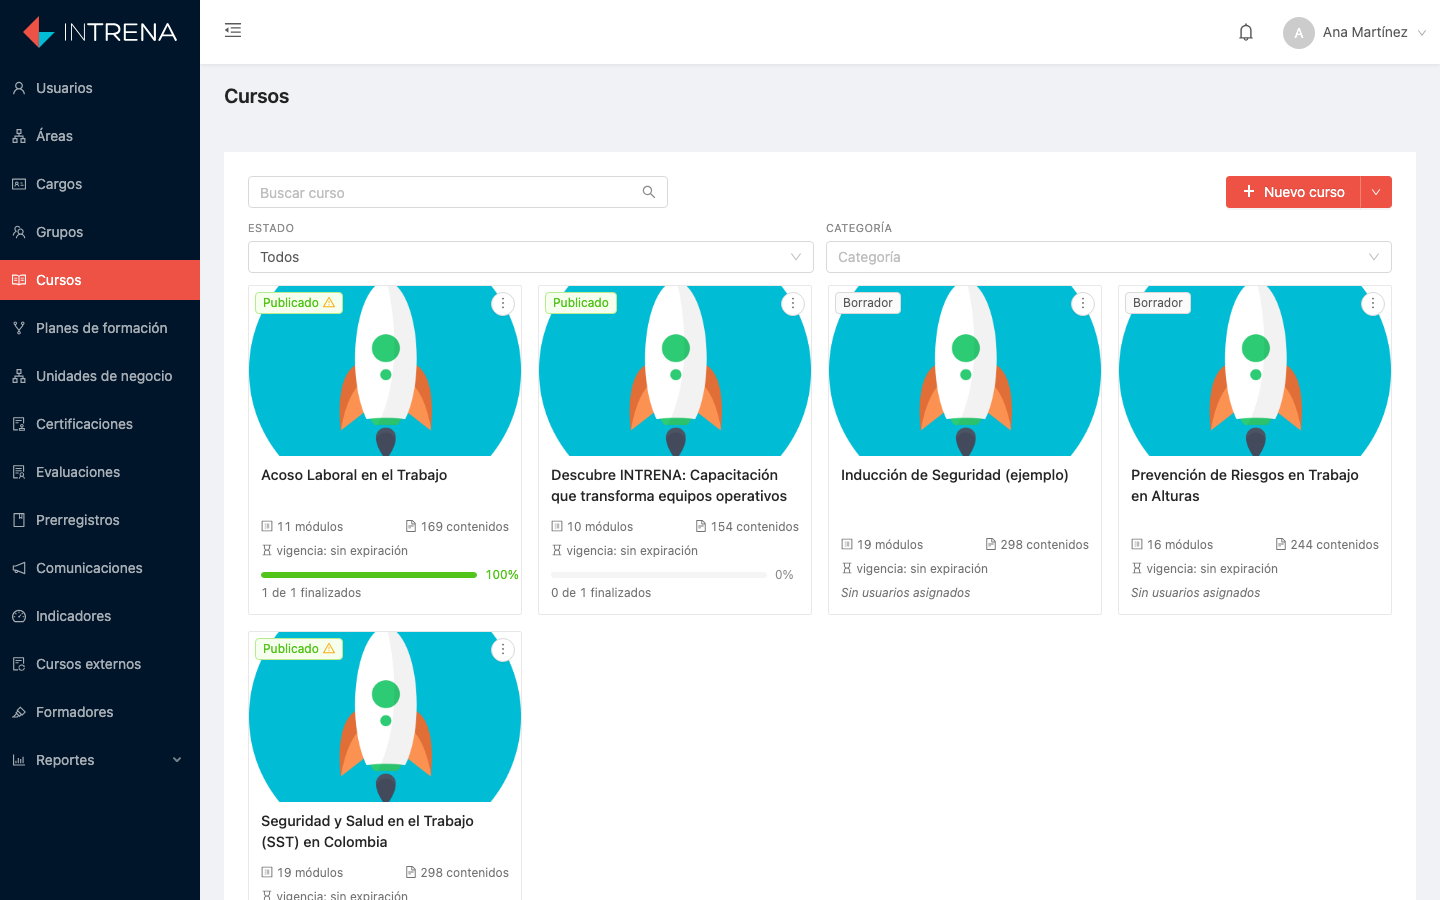Open Ana Martínez account menu
The height and width of the screenshot is (900, 1440).
(x=1355, y=32)
